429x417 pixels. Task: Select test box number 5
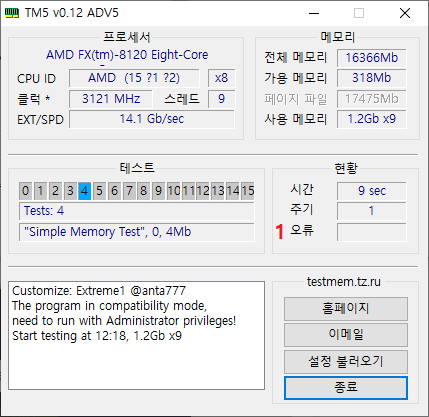coord(99,191)
